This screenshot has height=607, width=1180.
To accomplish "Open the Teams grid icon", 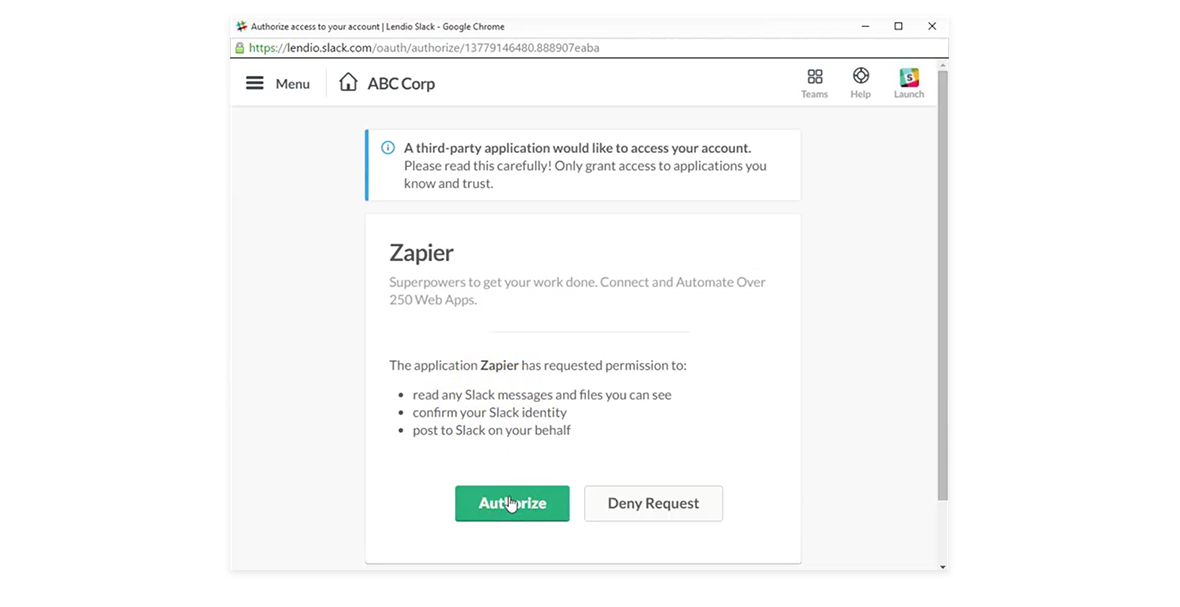I will point(814,76).
